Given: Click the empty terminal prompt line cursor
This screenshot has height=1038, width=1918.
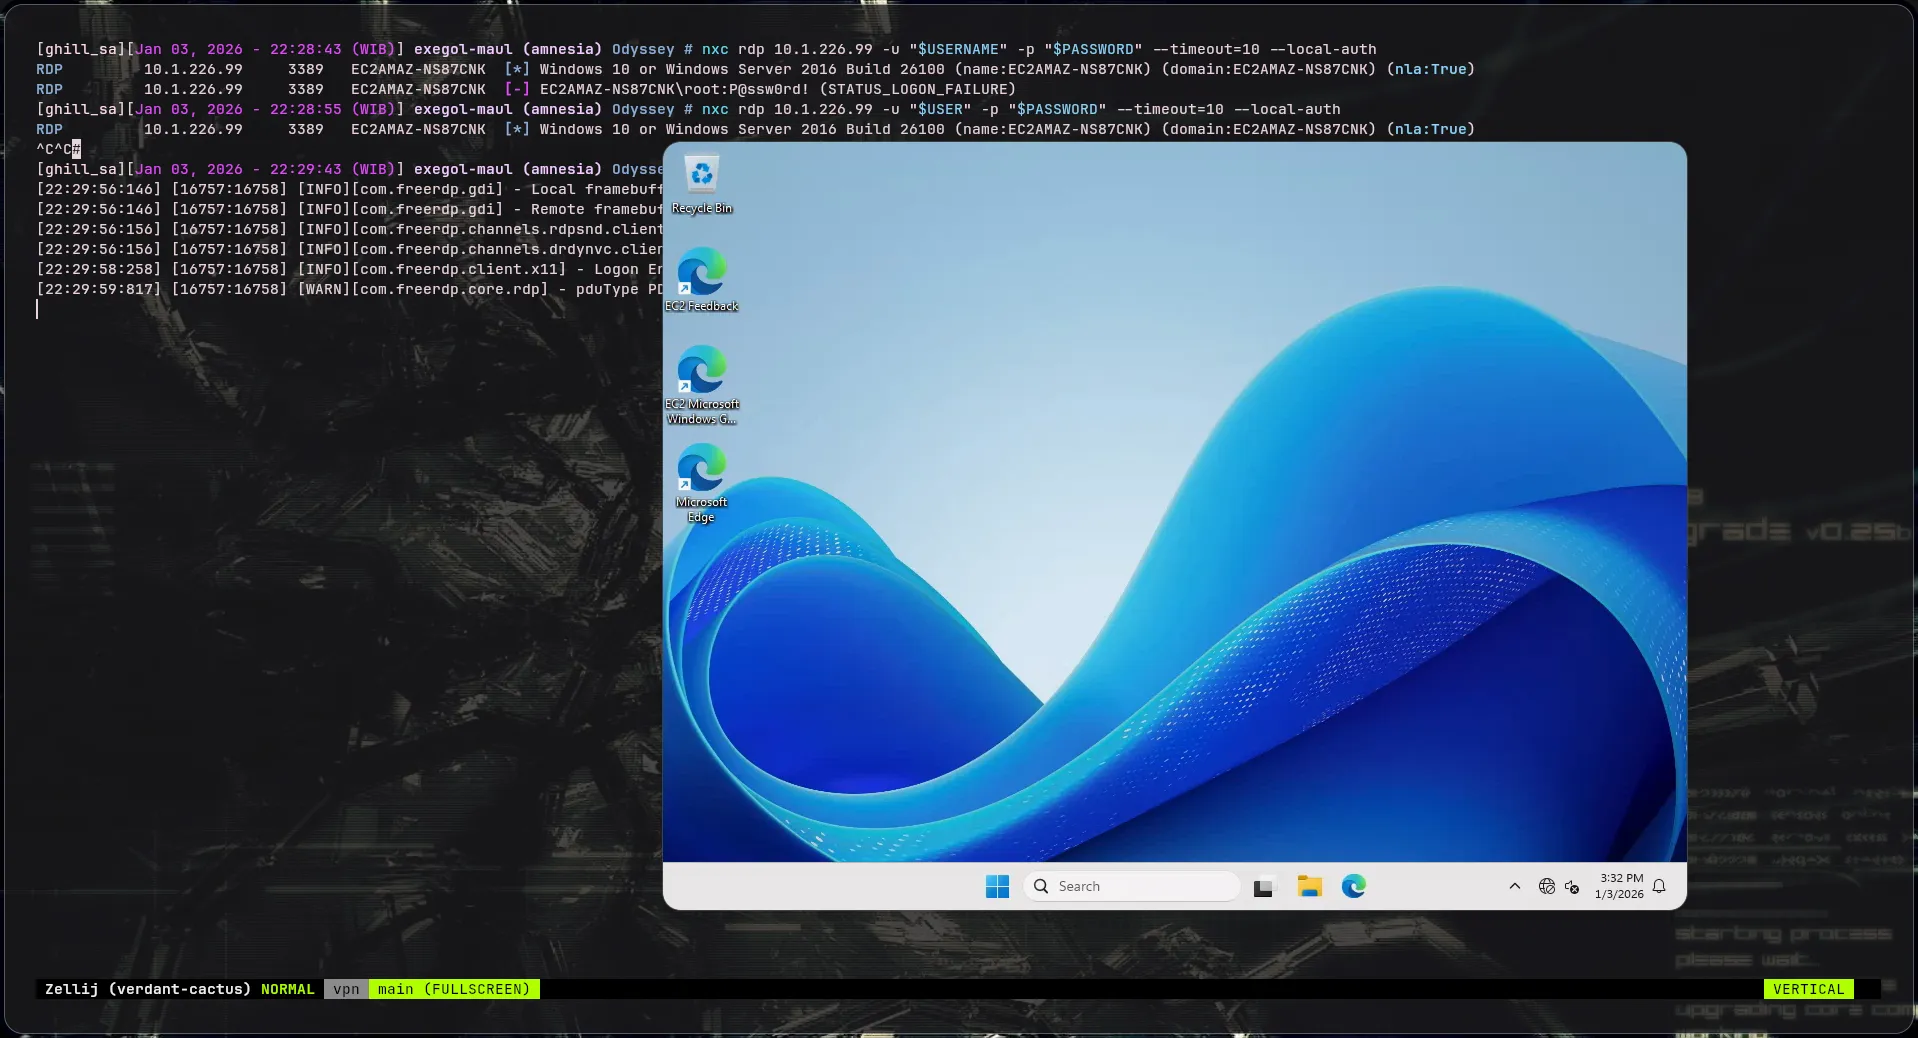Looking at the screenshot, I should (38, 310).
